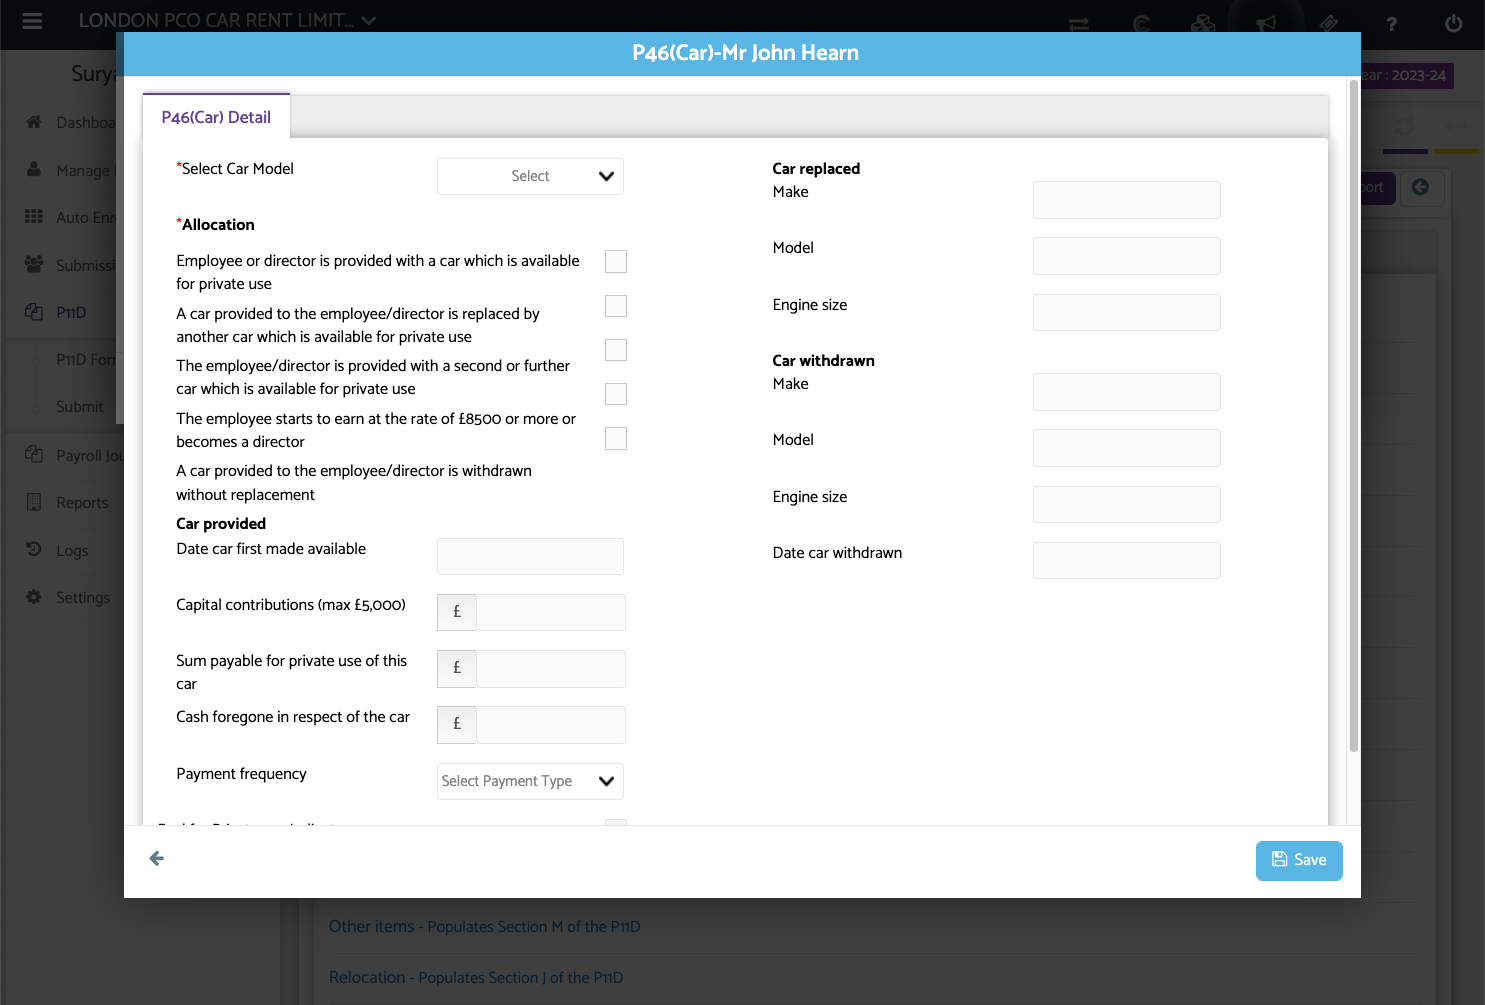Viewport: 1485px width, 1005px height.
Task: Click the round back arrow button behind dialog
Action: point(1420,187)
